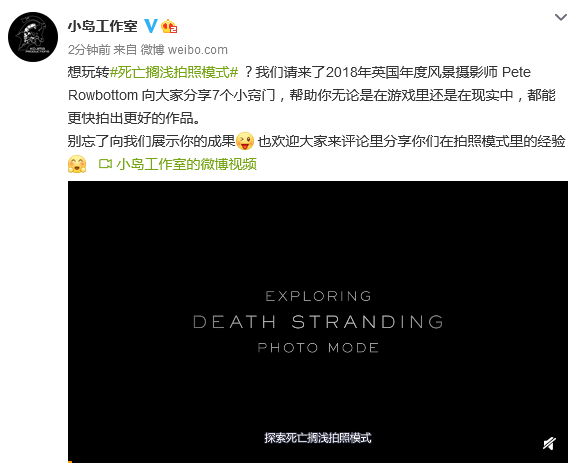Unmute the video with the speaker icon

(550, 443)
